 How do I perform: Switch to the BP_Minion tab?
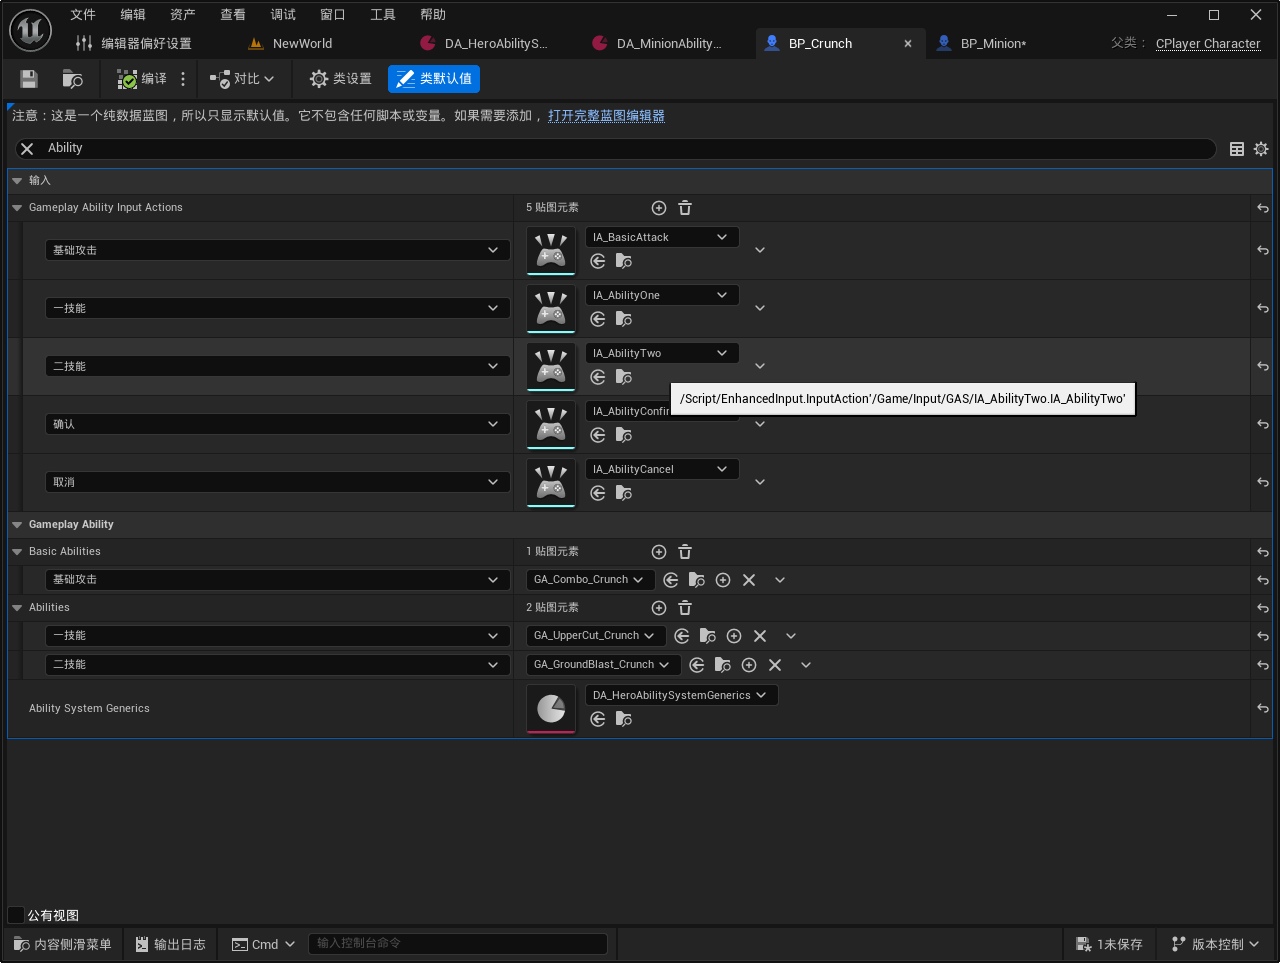[x=992, y=44]
